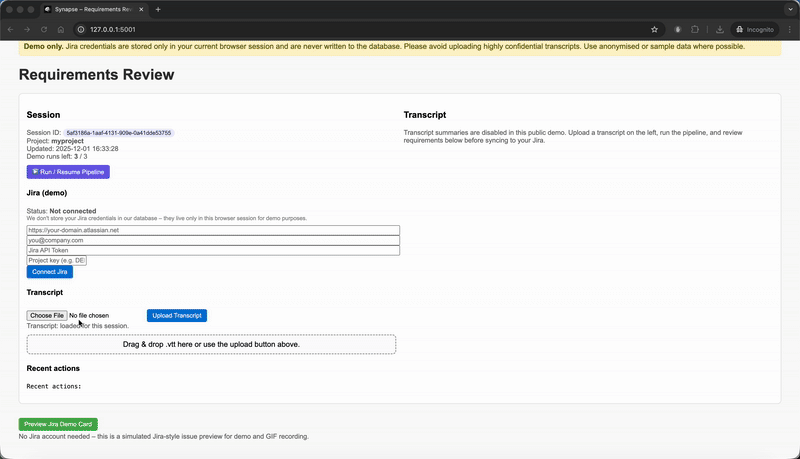Image resolution: width=800 pixels, height=459 pixels.
Task: Open a new tab with the plus icon
Action: (158, 9)
